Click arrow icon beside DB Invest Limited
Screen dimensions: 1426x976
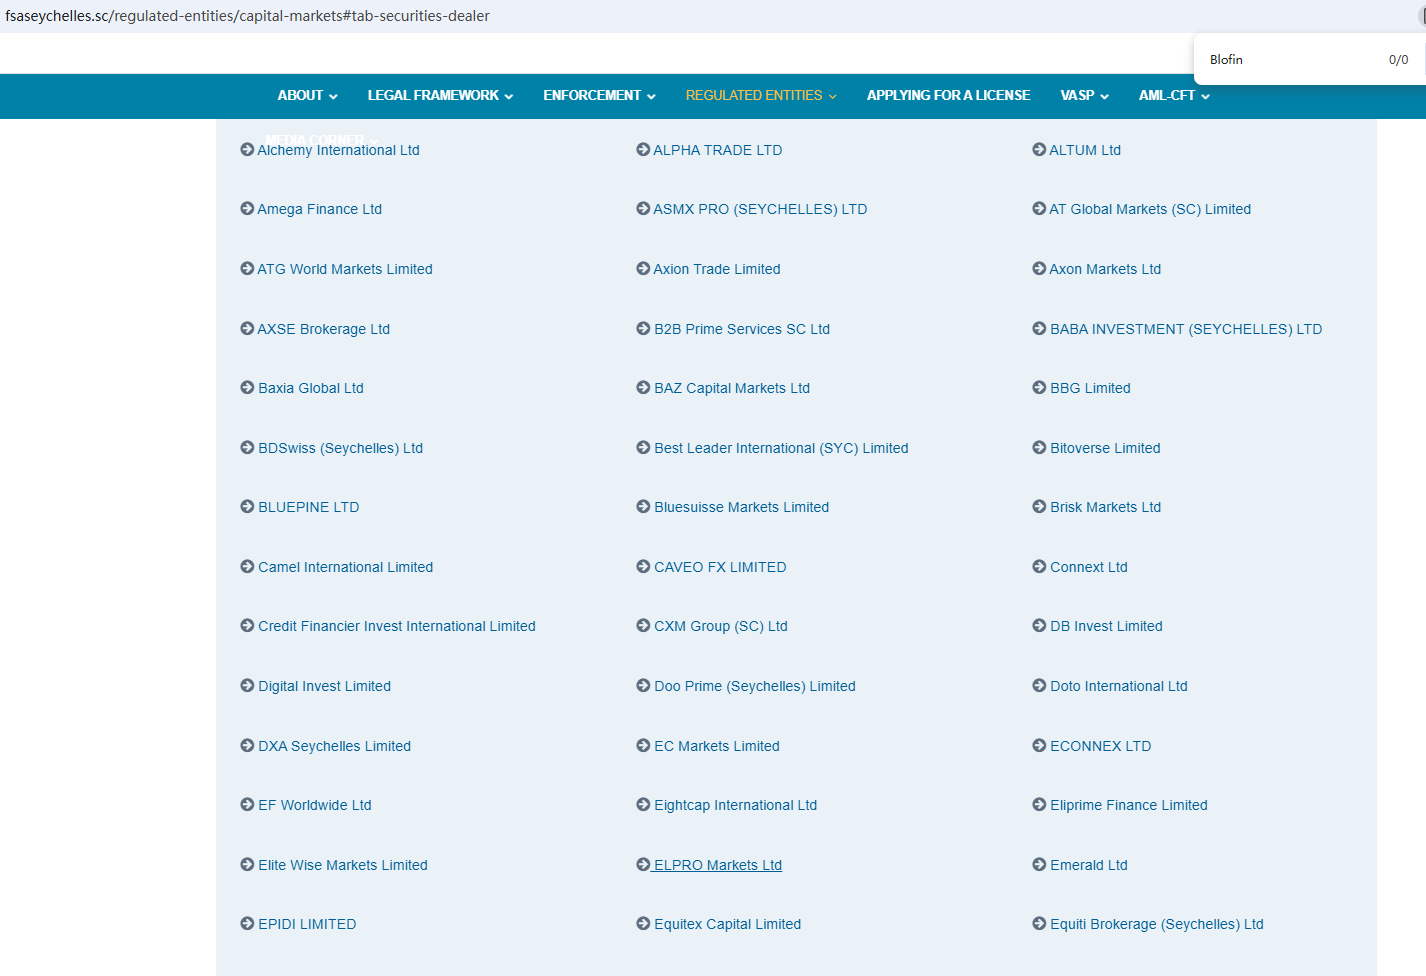(1039, 625)
